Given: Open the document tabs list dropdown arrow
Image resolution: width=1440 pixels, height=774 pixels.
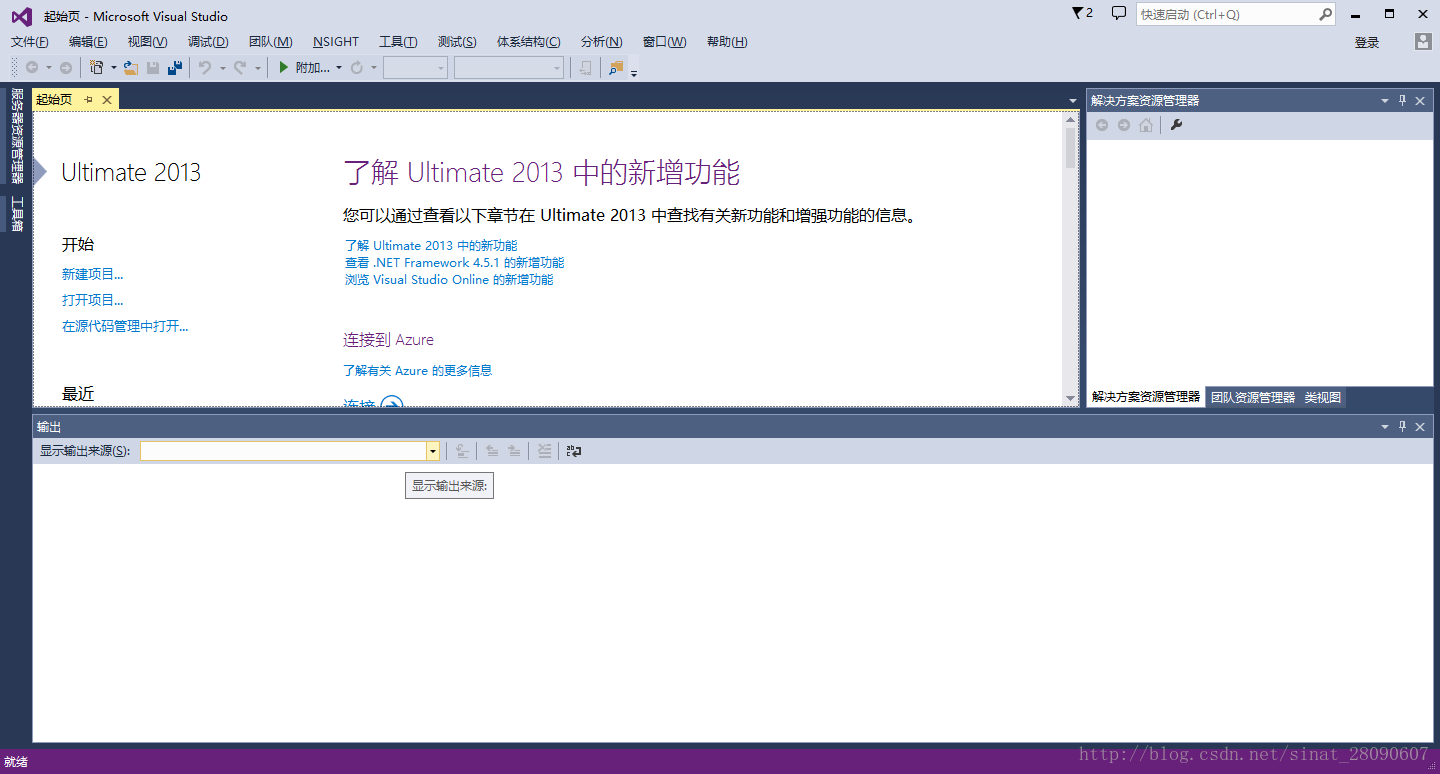Looking at the screenshot, I should (1072, 101).
